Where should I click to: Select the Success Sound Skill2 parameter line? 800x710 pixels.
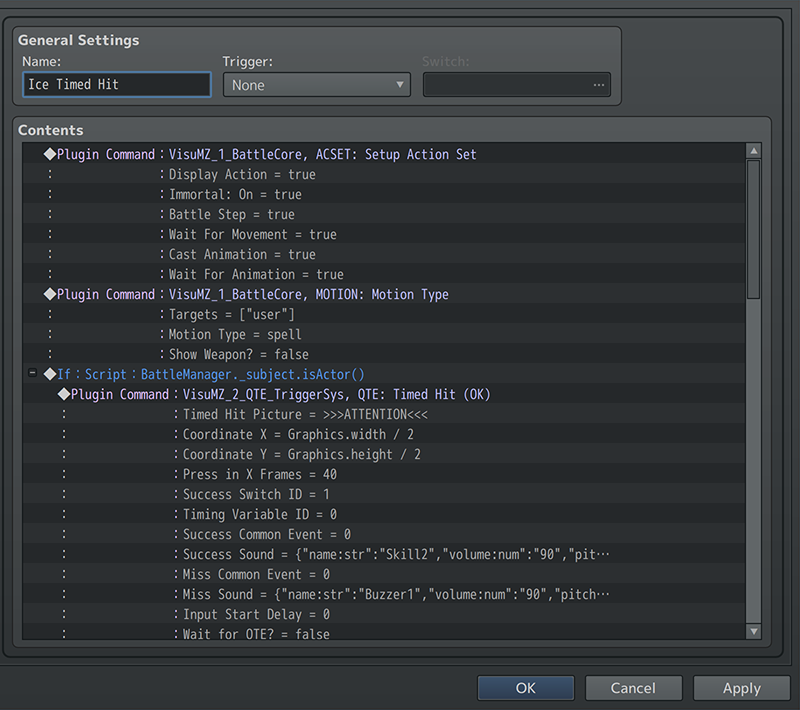pos(395,555)
